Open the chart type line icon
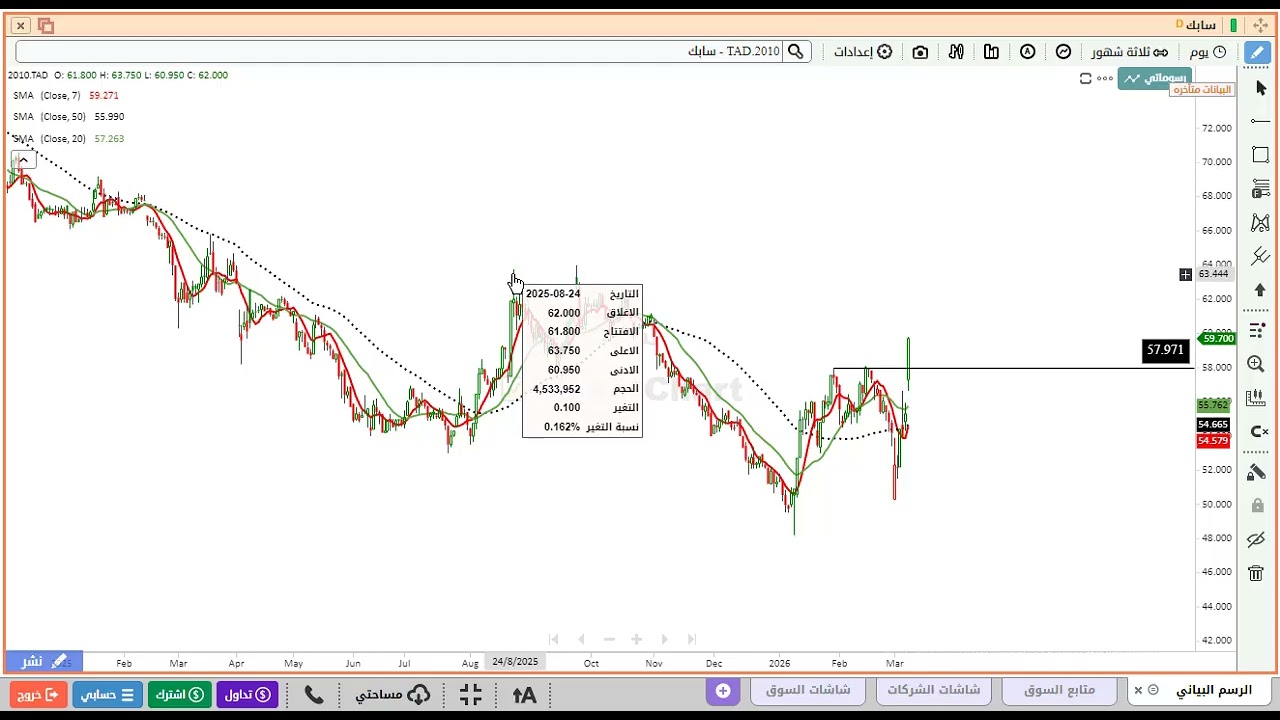 click(x=1063, y=52)
